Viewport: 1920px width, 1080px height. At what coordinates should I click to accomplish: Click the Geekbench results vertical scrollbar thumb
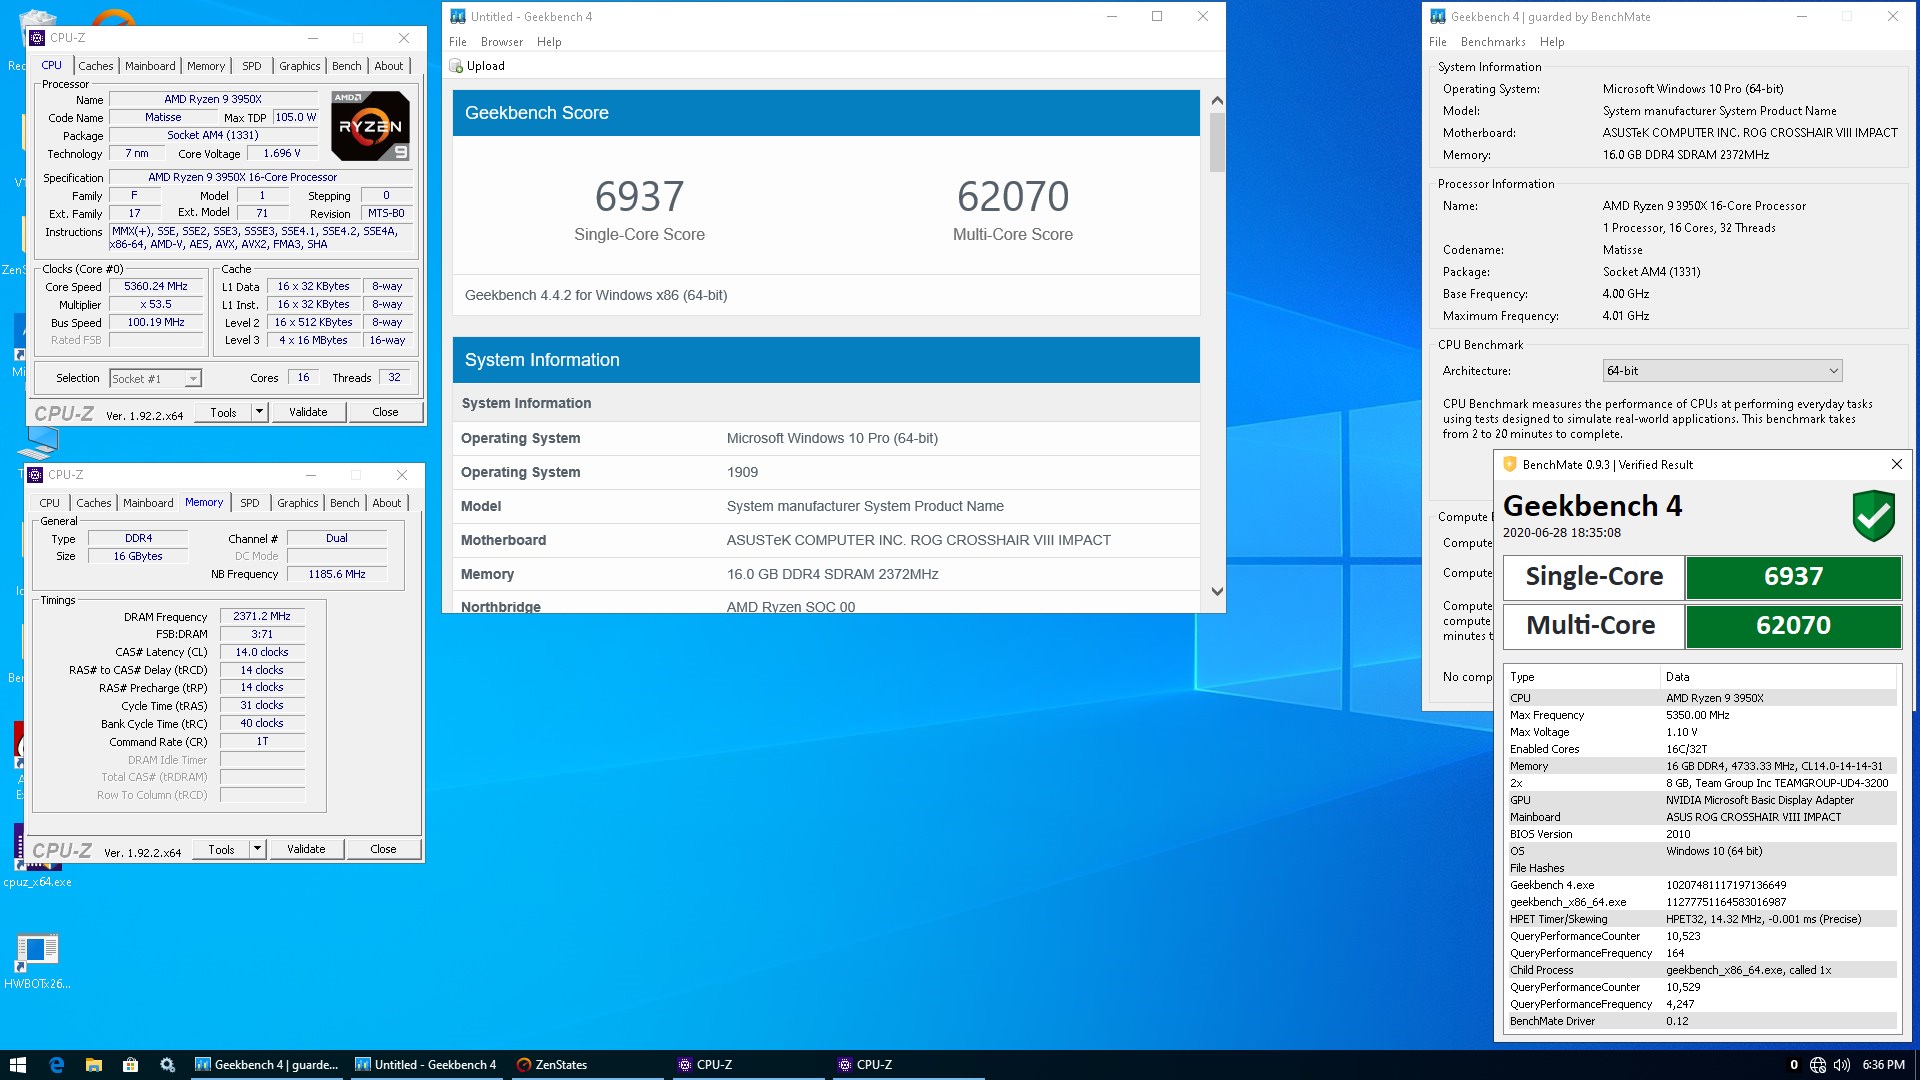[1217, 142]
